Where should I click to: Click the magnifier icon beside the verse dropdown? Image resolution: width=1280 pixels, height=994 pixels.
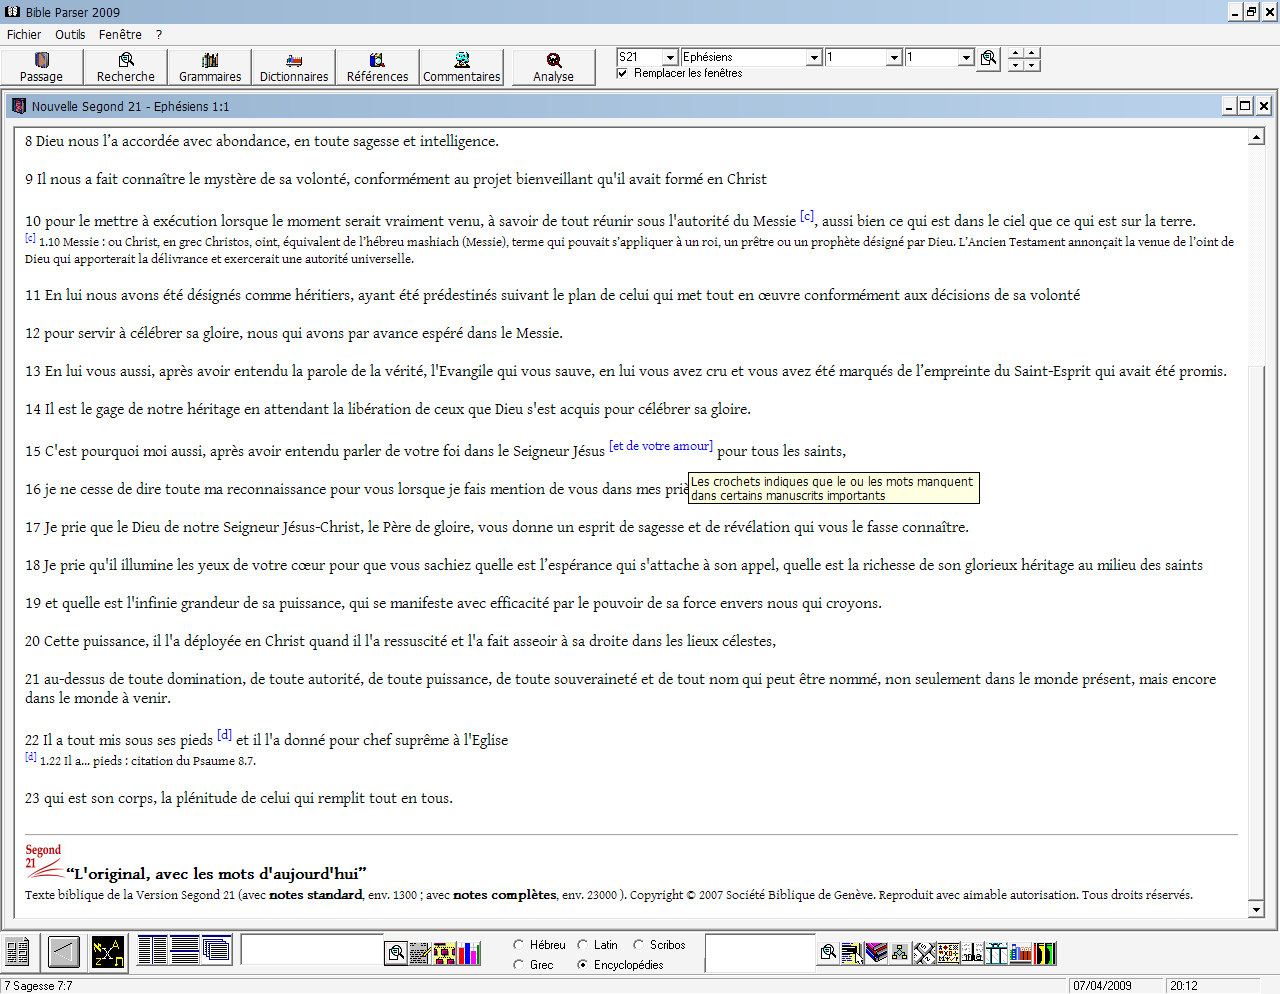tap(988, 58)
